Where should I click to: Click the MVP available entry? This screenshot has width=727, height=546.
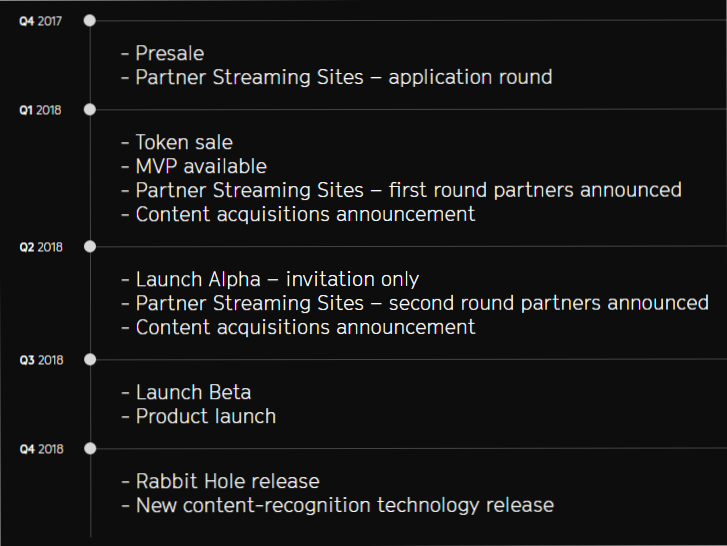(x=194, y=166)
